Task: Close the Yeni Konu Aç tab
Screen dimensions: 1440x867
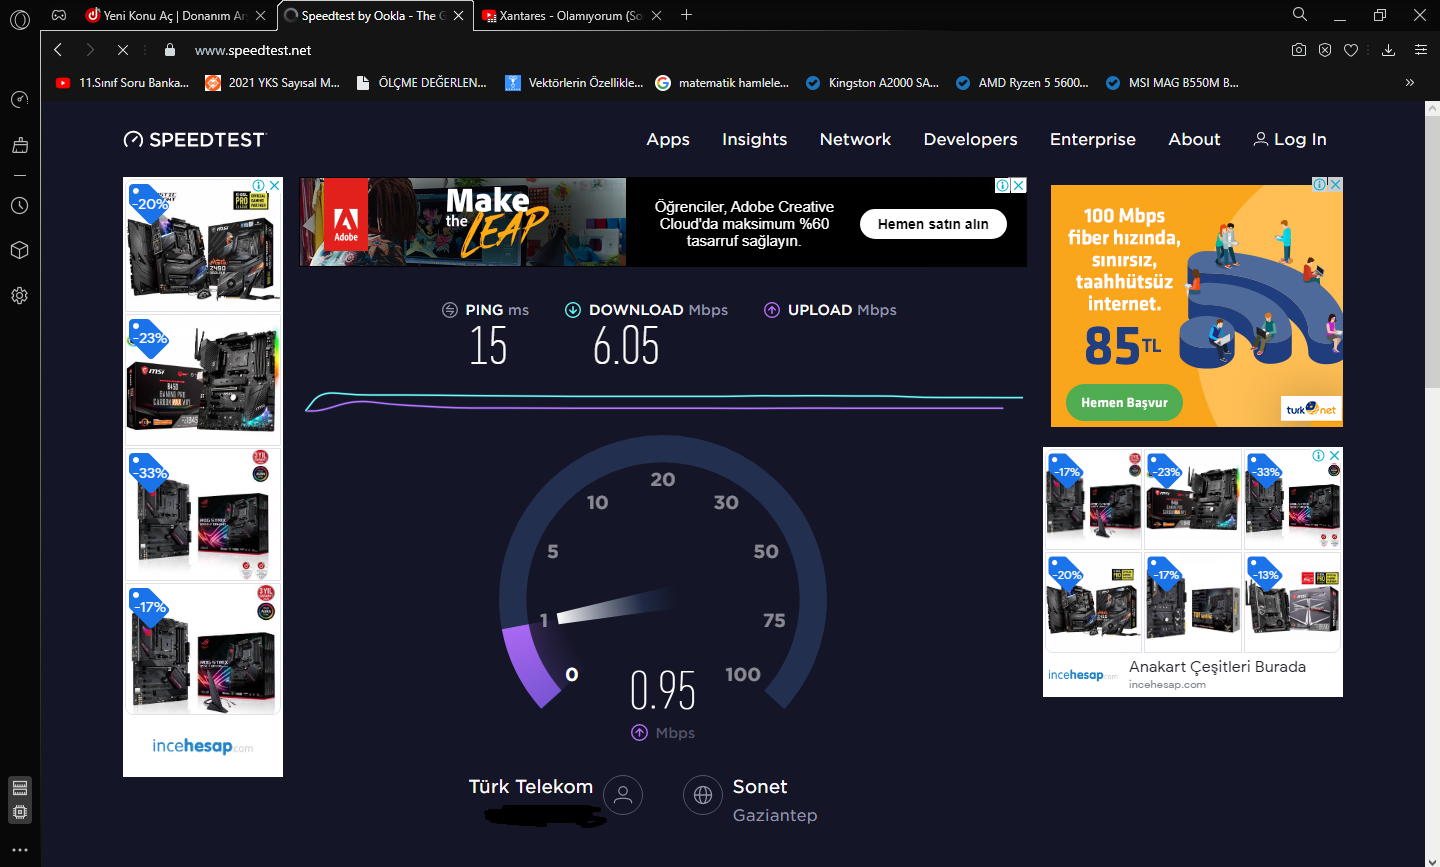Action: [261, 16]
